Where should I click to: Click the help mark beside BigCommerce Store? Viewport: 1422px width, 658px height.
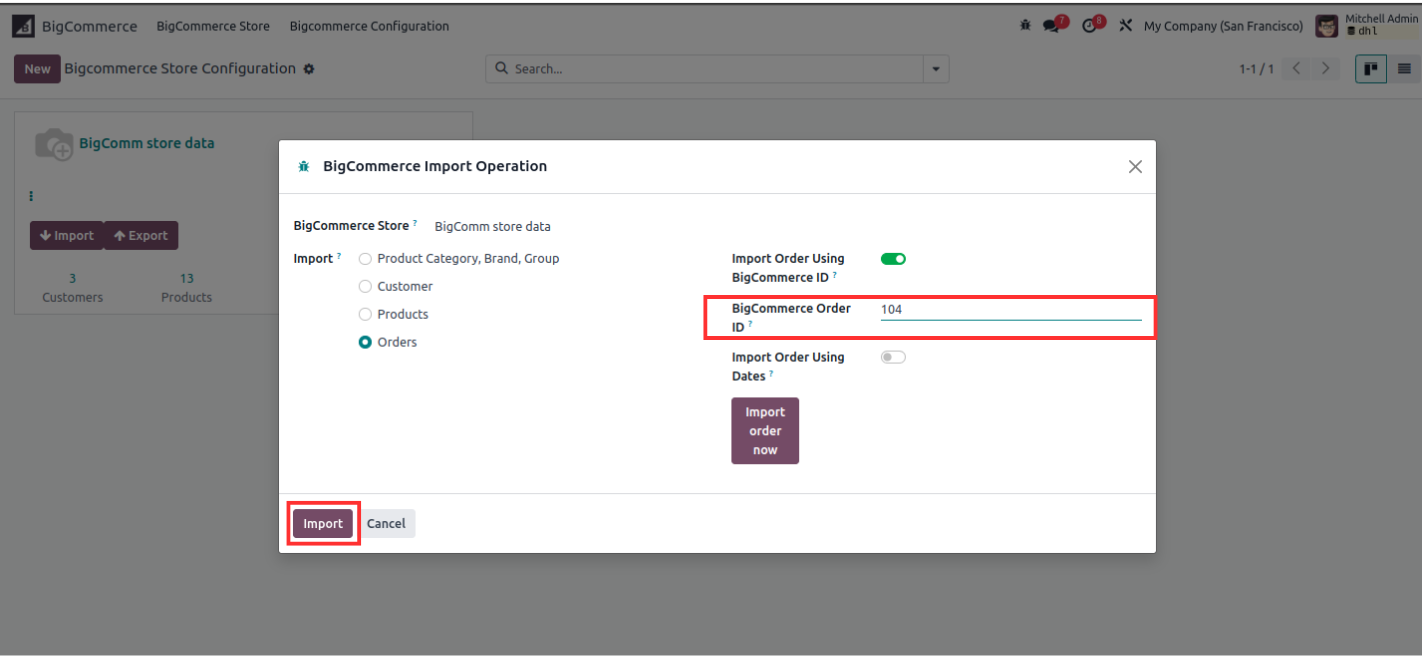415,223
